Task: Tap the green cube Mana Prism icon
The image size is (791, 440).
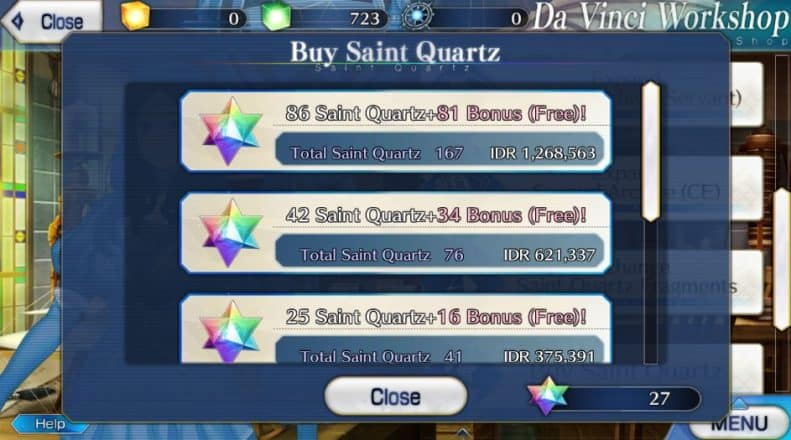Action: [x=276, y=16]
